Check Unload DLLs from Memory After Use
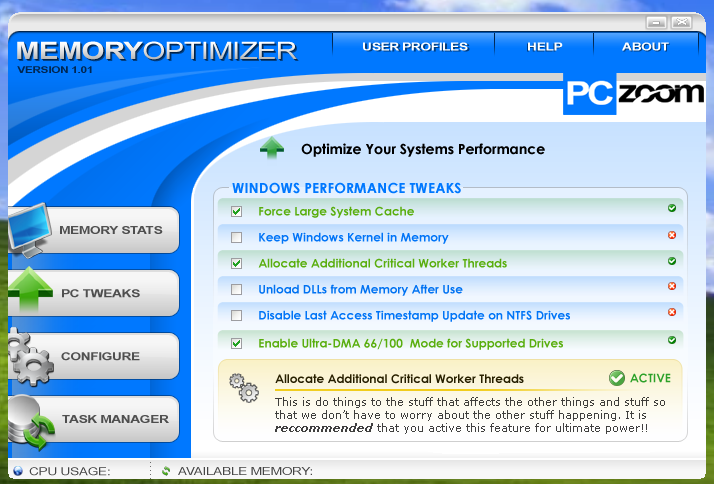The image size is (714, 484). 236,289
